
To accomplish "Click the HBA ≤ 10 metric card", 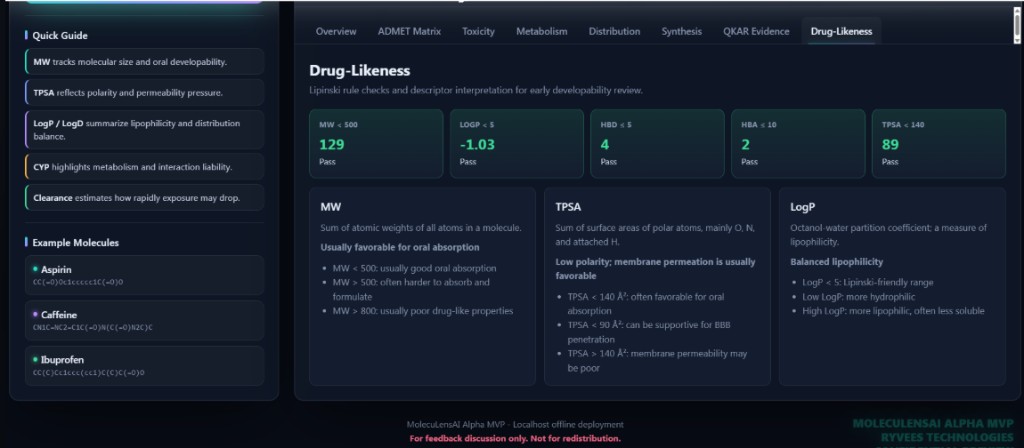I will 798,144.
